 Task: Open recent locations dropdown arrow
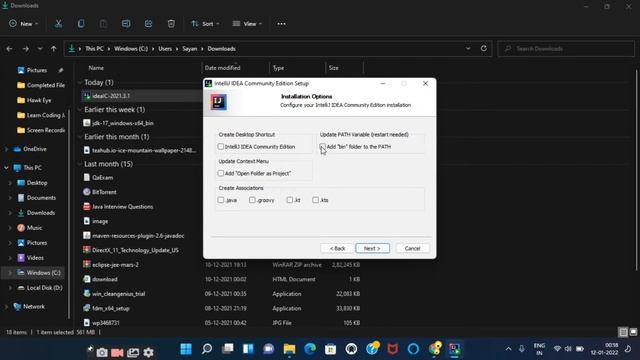[x=40, y=49]
